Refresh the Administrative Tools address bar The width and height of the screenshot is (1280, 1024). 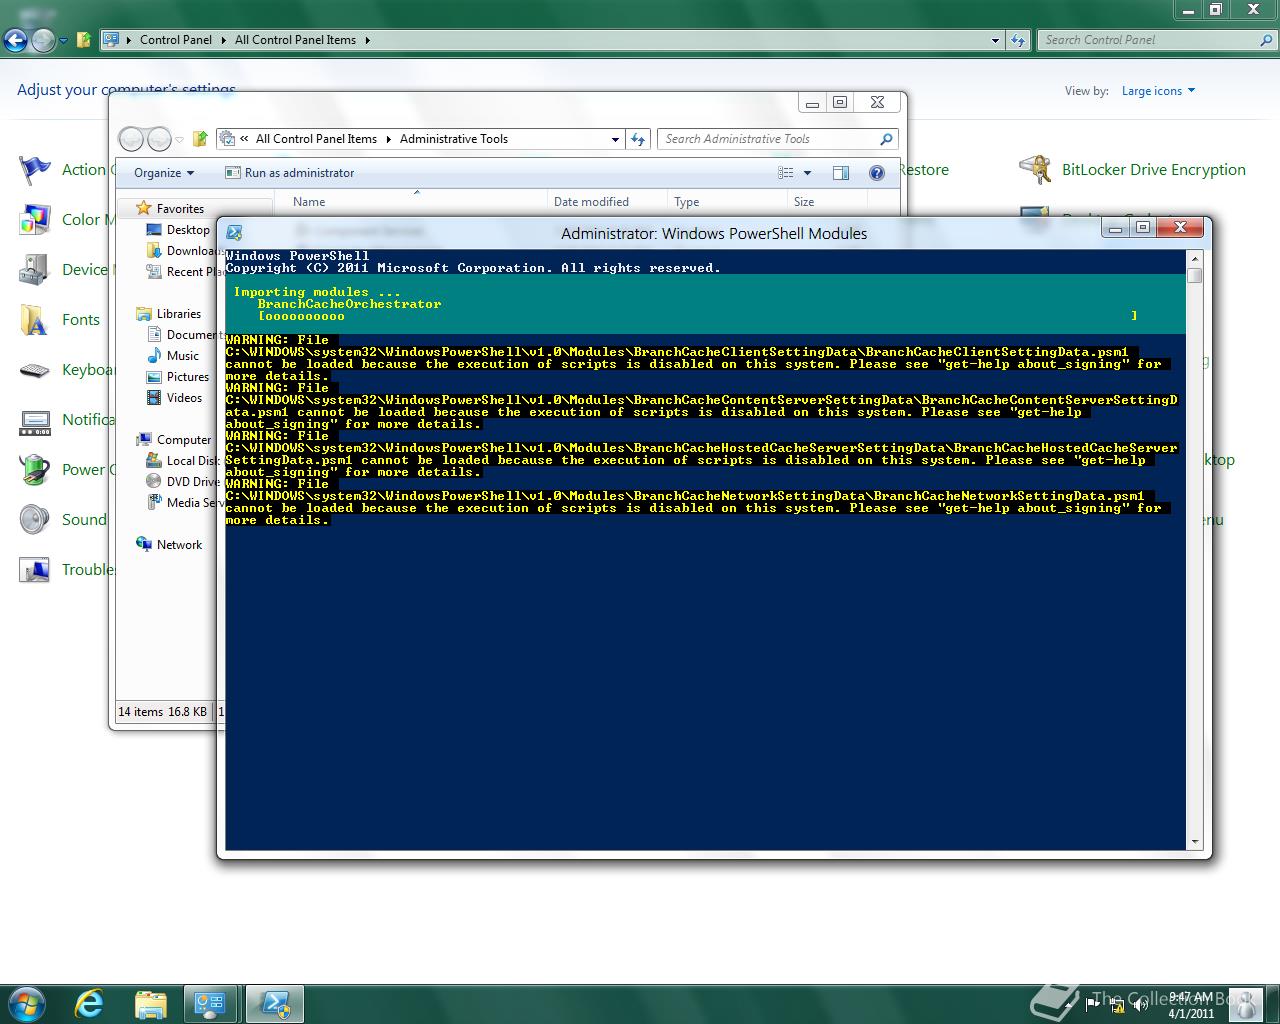pos(638,139)
